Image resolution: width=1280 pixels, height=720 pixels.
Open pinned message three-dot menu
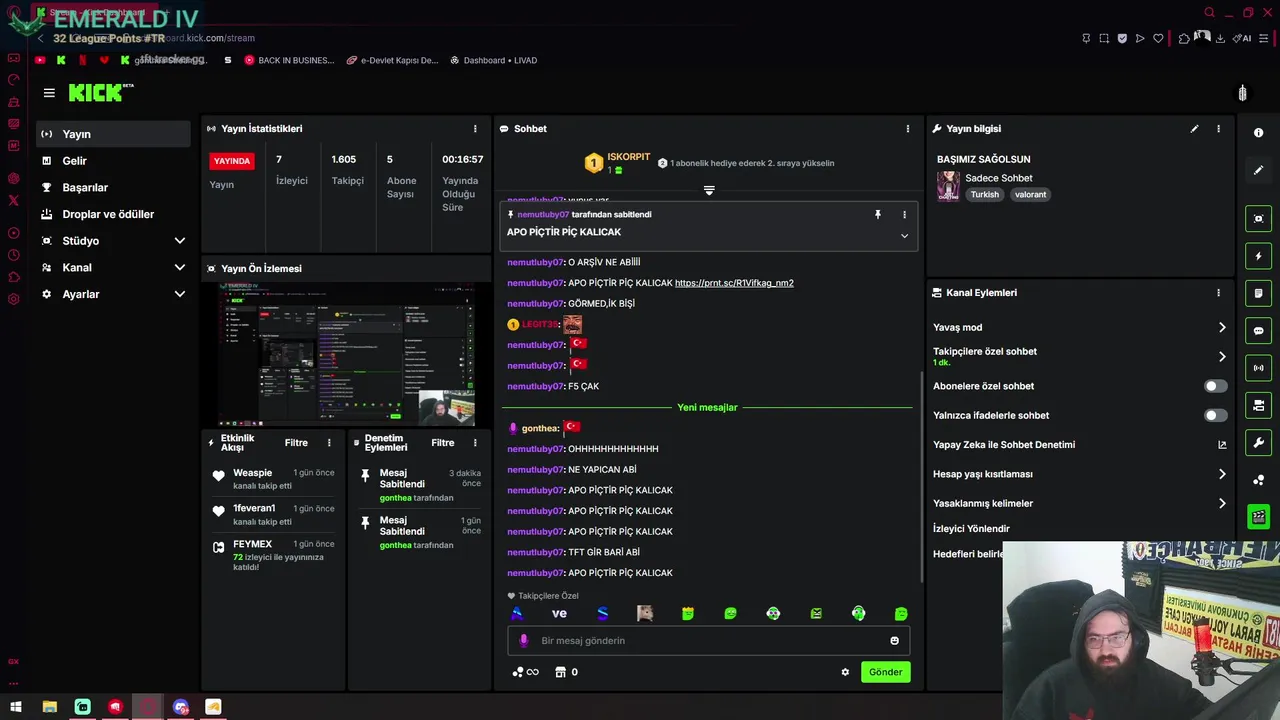click(904, 215)
